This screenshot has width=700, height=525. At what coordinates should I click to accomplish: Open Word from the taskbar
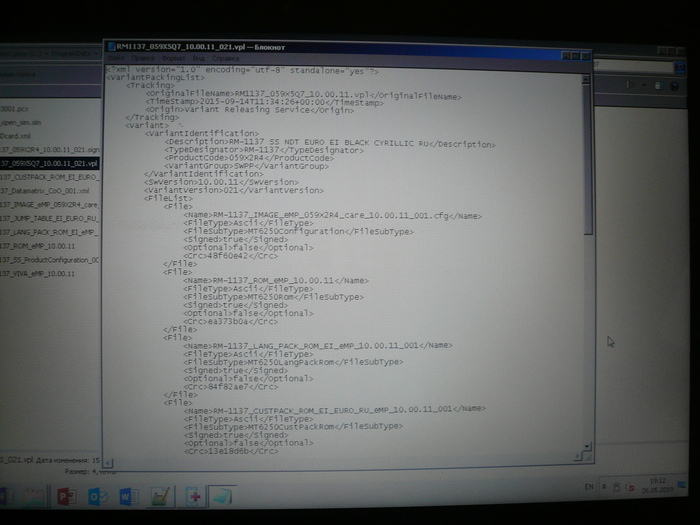(129, 497)
